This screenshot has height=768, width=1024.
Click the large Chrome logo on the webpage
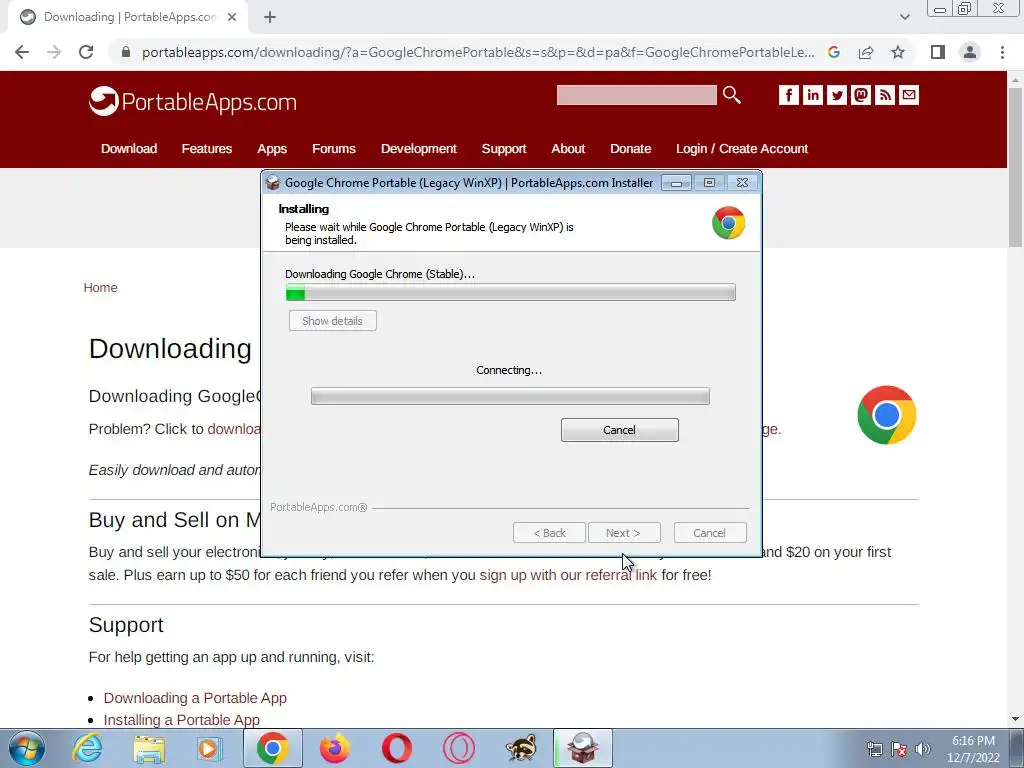click(x=886, y=415)
